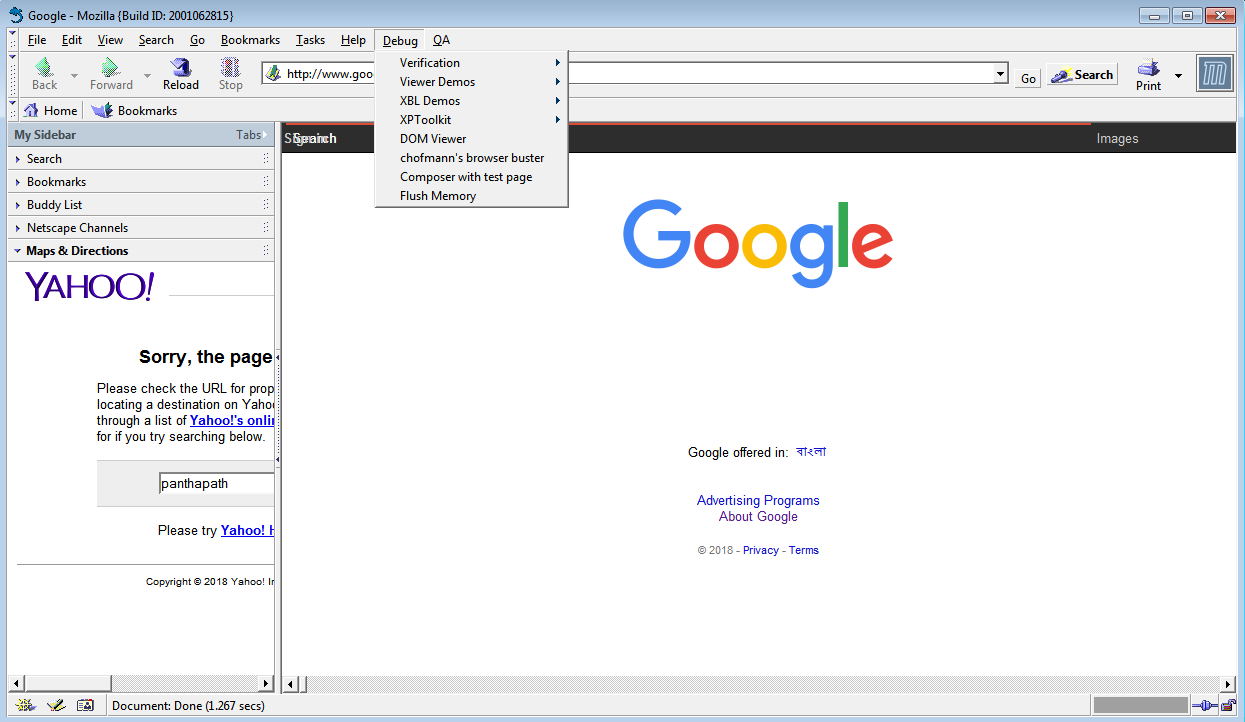Open the Tasks menu
The height and width of the screenshot is (722, 1245).
[309, 40]
